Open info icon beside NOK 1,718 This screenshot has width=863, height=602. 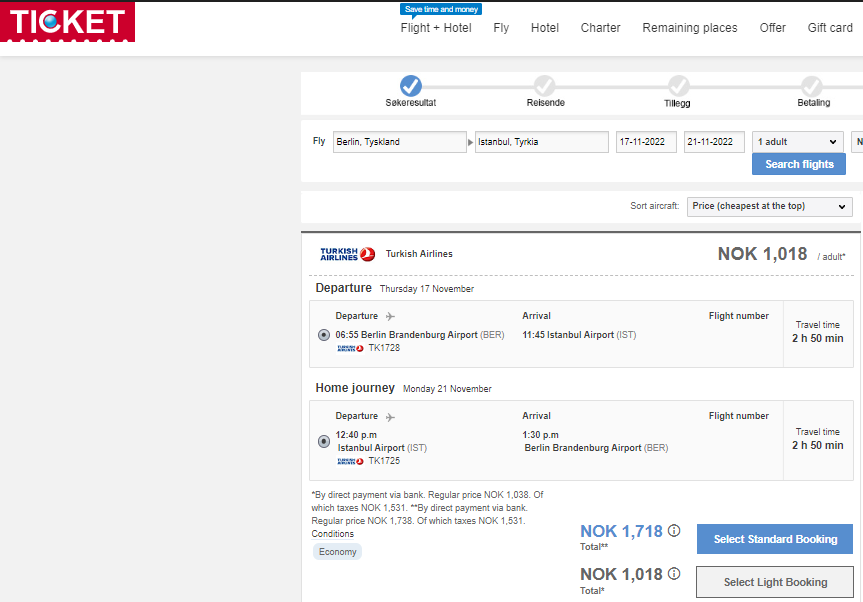click(x=674, y=530)
